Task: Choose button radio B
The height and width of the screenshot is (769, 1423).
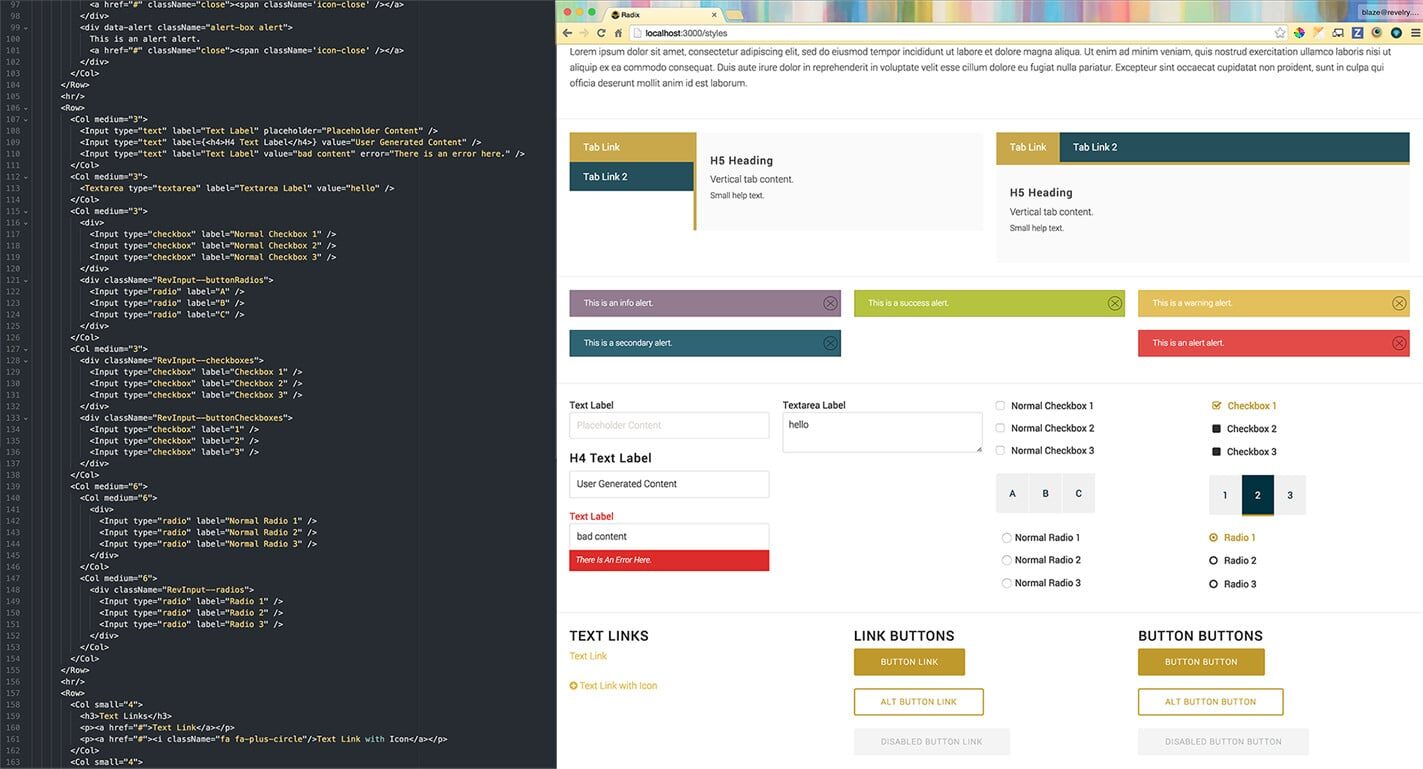Action: pyautogui.click(x=1045, y=494)
